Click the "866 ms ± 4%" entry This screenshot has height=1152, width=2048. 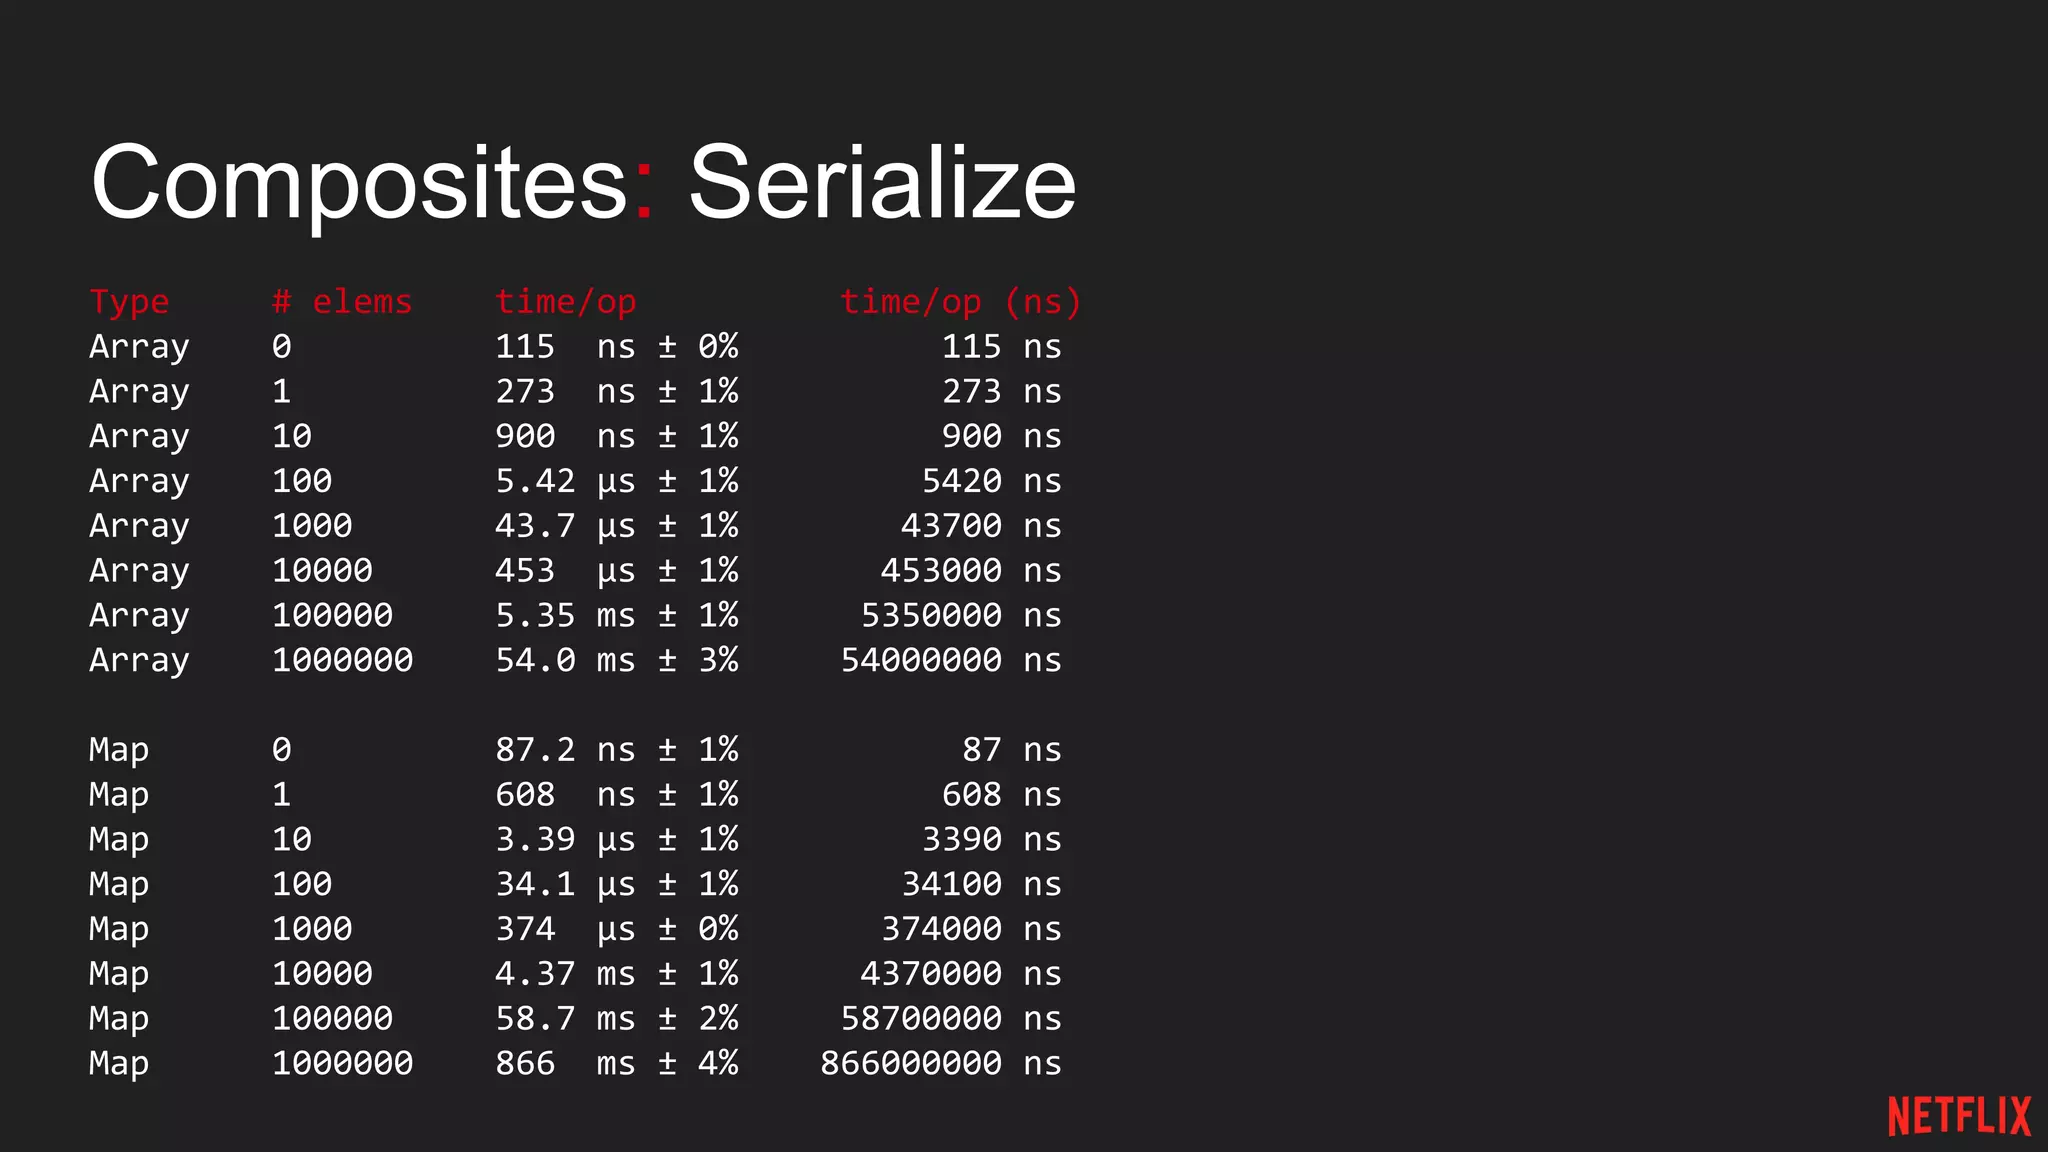(x=616, y=1063)
